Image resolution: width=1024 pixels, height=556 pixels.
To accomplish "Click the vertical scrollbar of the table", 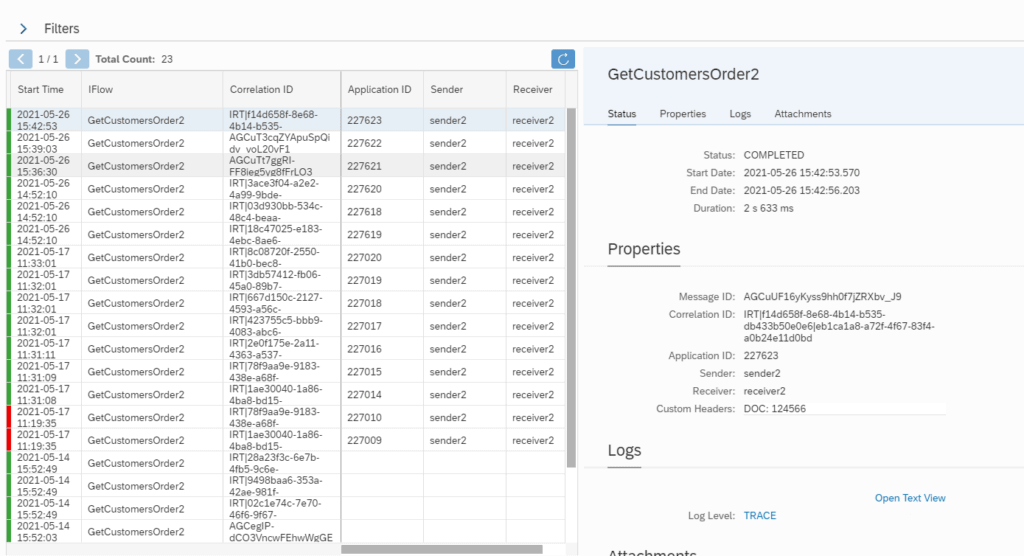I will coord(571,287).
